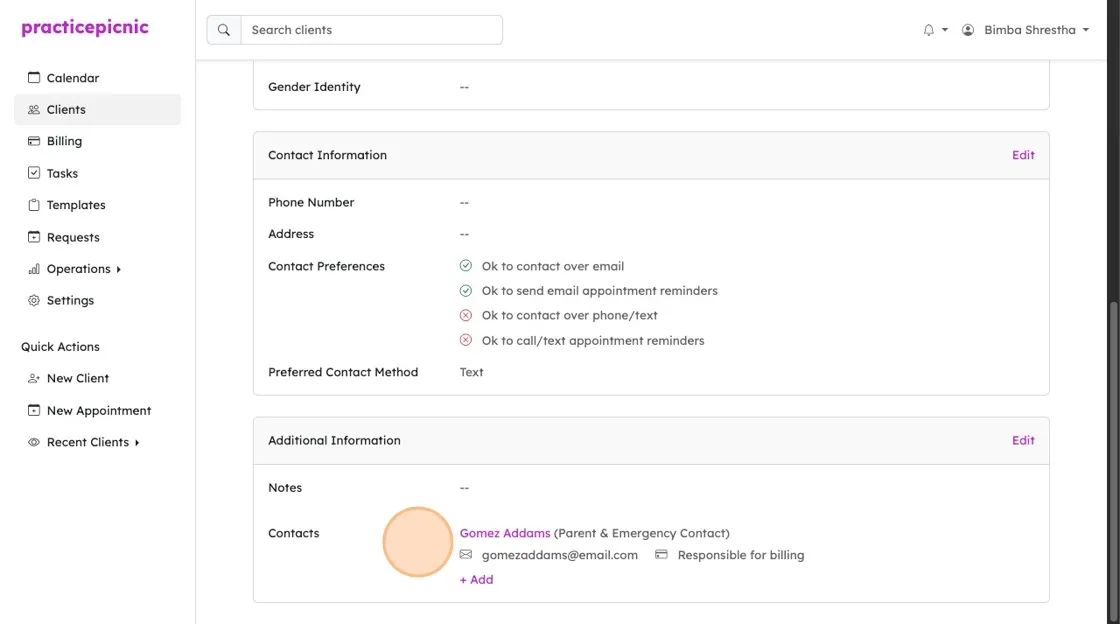
Task: Click the Requests icon
Action: (x=34, y=236)
